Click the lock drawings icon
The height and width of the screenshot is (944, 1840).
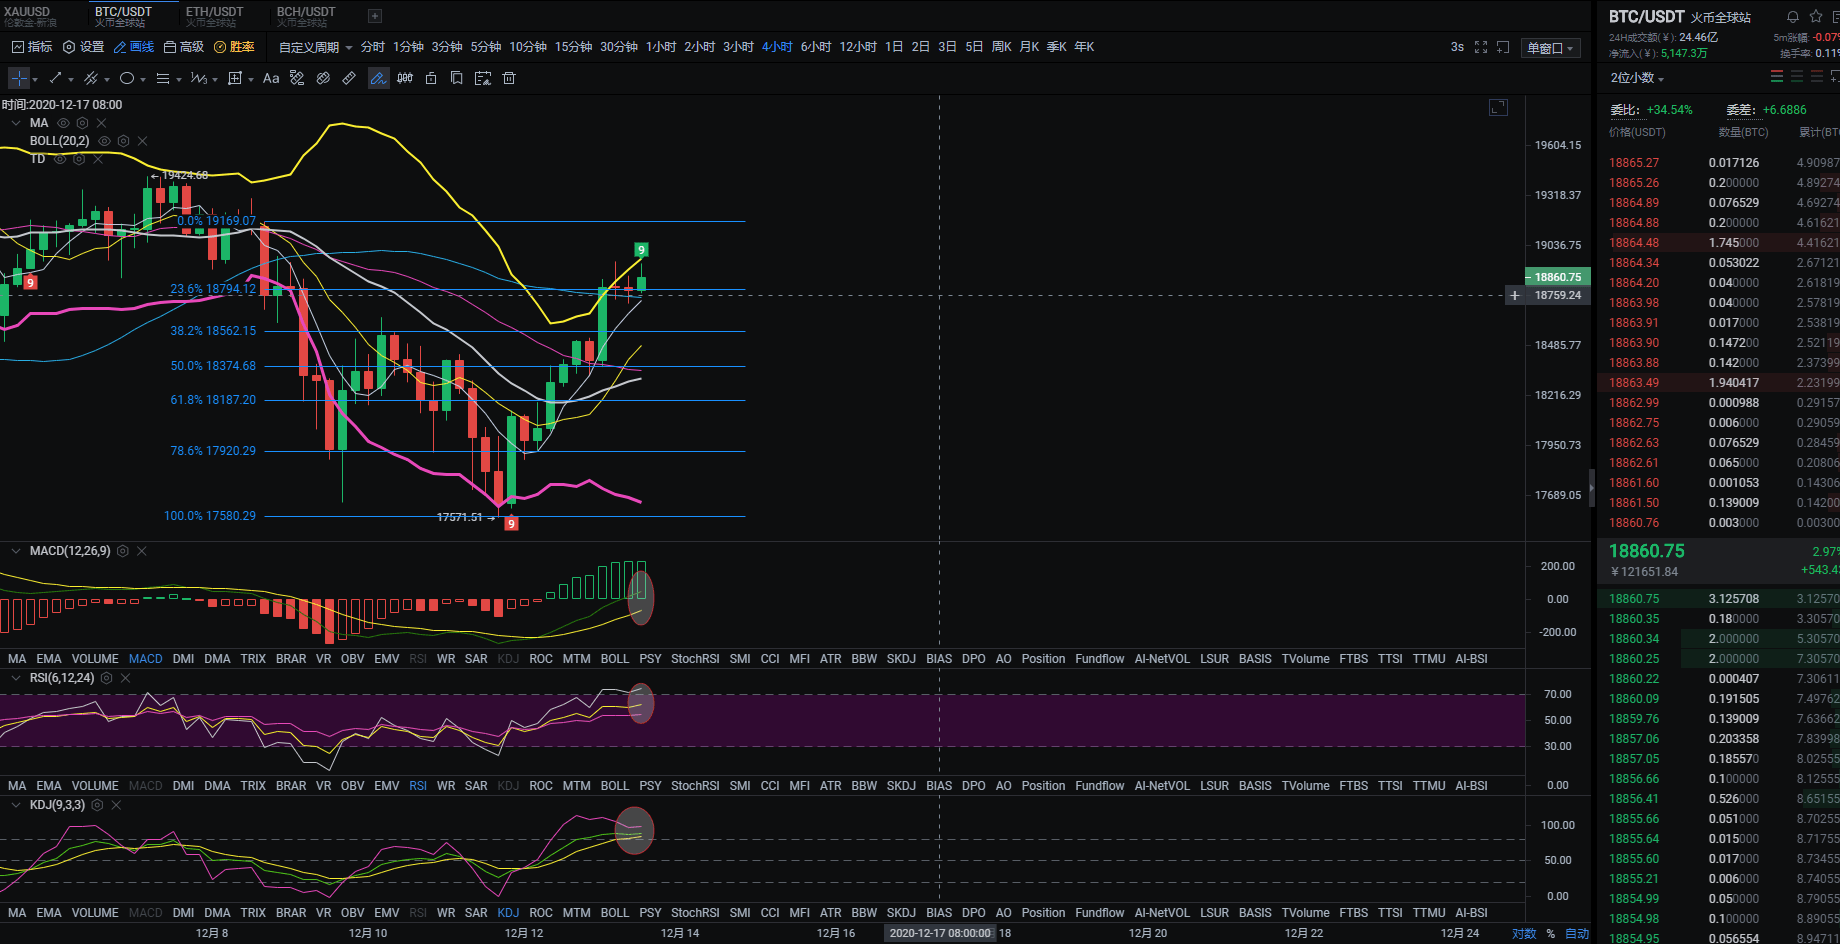pos(431,78)
